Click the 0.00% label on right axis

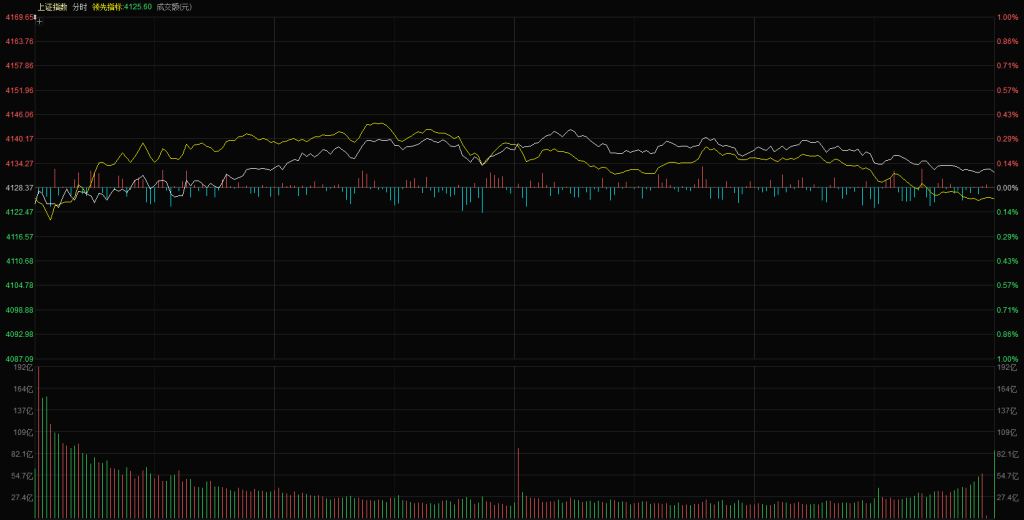click(x=1007, y=188)
